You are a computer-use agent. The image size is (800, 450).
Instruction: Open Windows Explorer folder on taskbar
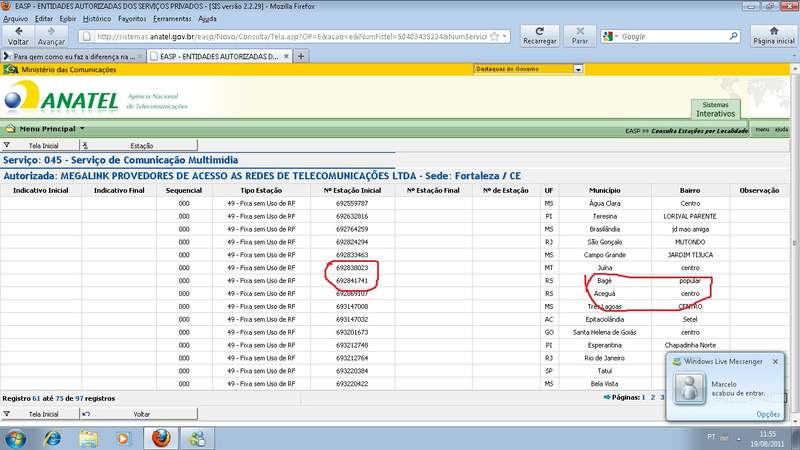88,439
